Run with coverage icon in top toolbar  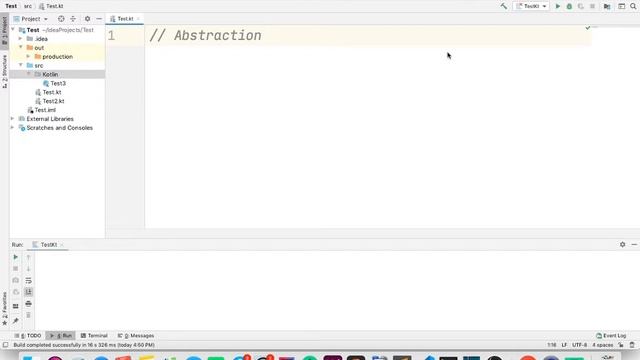[x=580, y=6]
